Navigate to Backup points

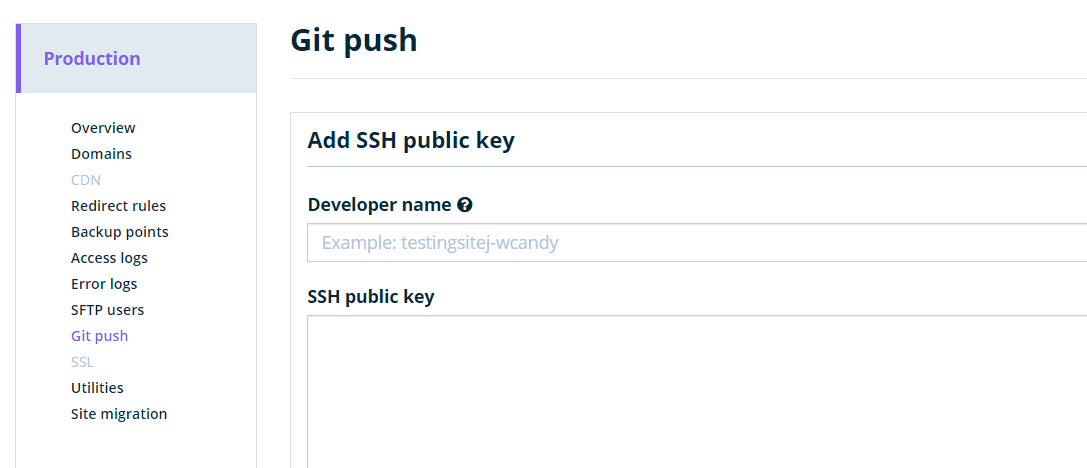[119, 232]
